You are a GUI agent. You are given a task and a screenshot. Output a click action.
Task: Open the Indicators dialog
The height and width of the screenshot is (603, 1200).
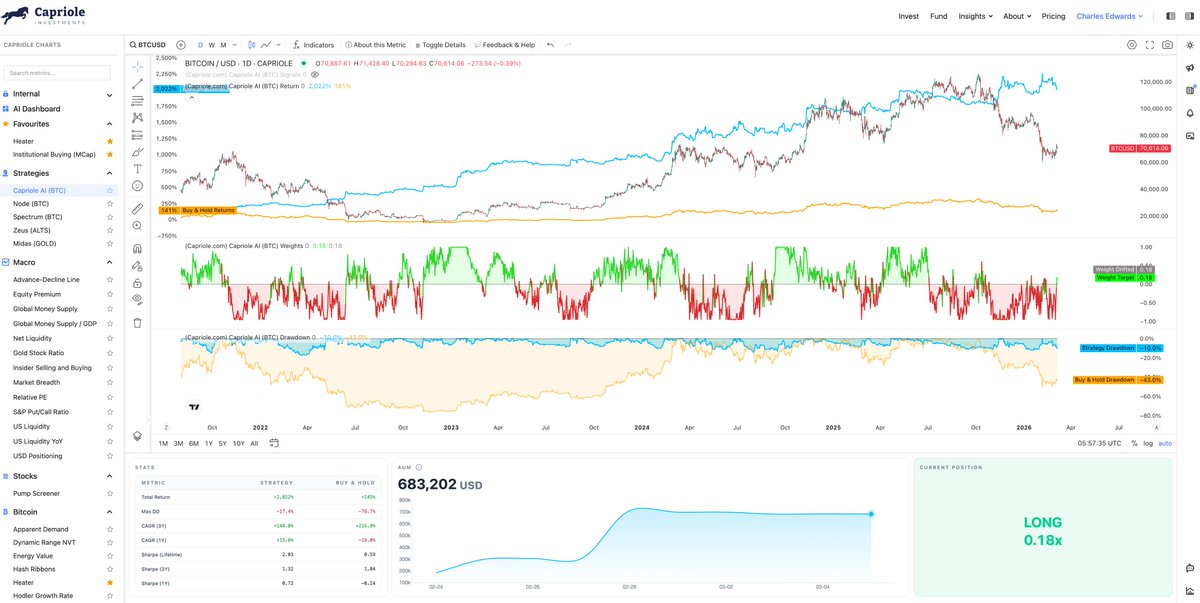pyautogui.click(x=313, y=45)
